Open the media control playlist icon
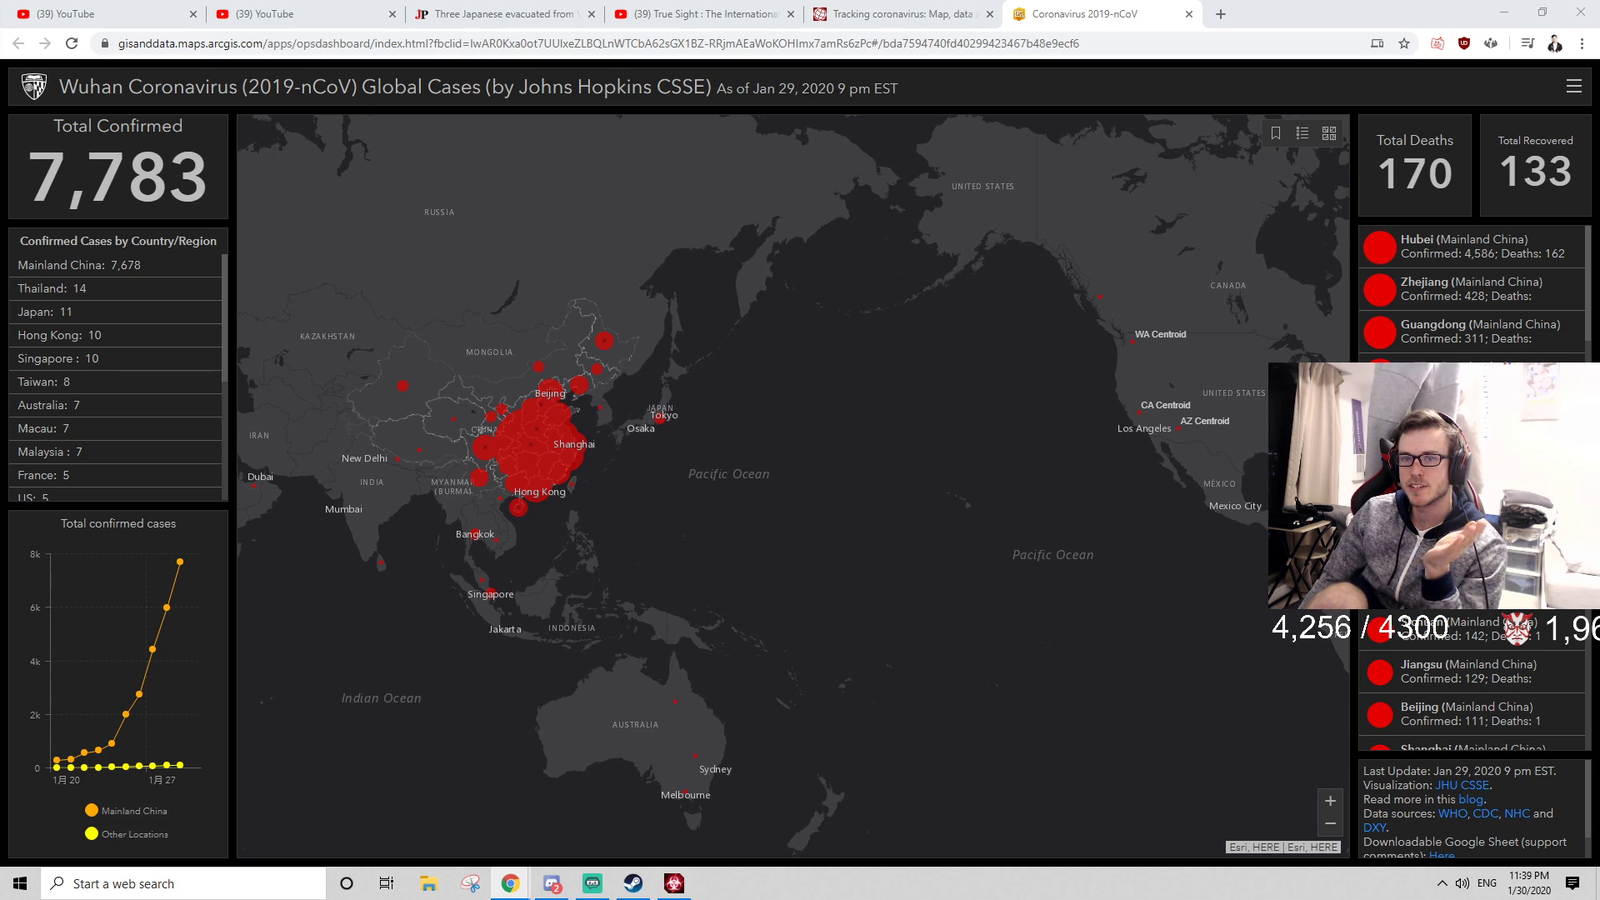 click(x=1528, y=43)
